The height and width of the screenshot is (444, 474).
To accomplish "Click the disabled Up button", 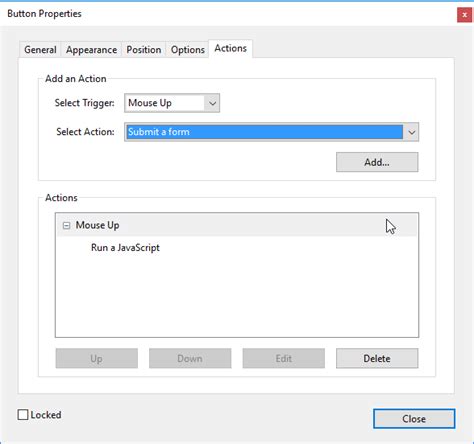I will click(x=97, y=358).
